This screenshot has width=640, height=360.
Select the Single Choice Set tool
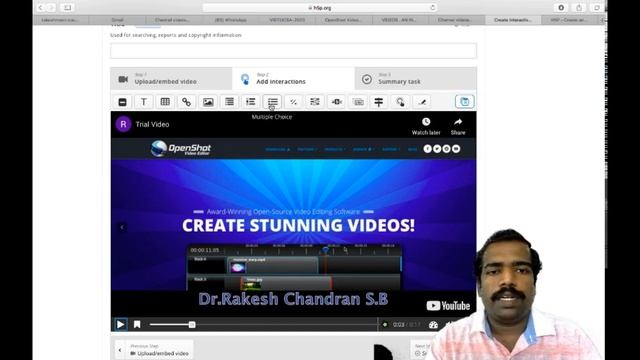[x=251, y=102]
